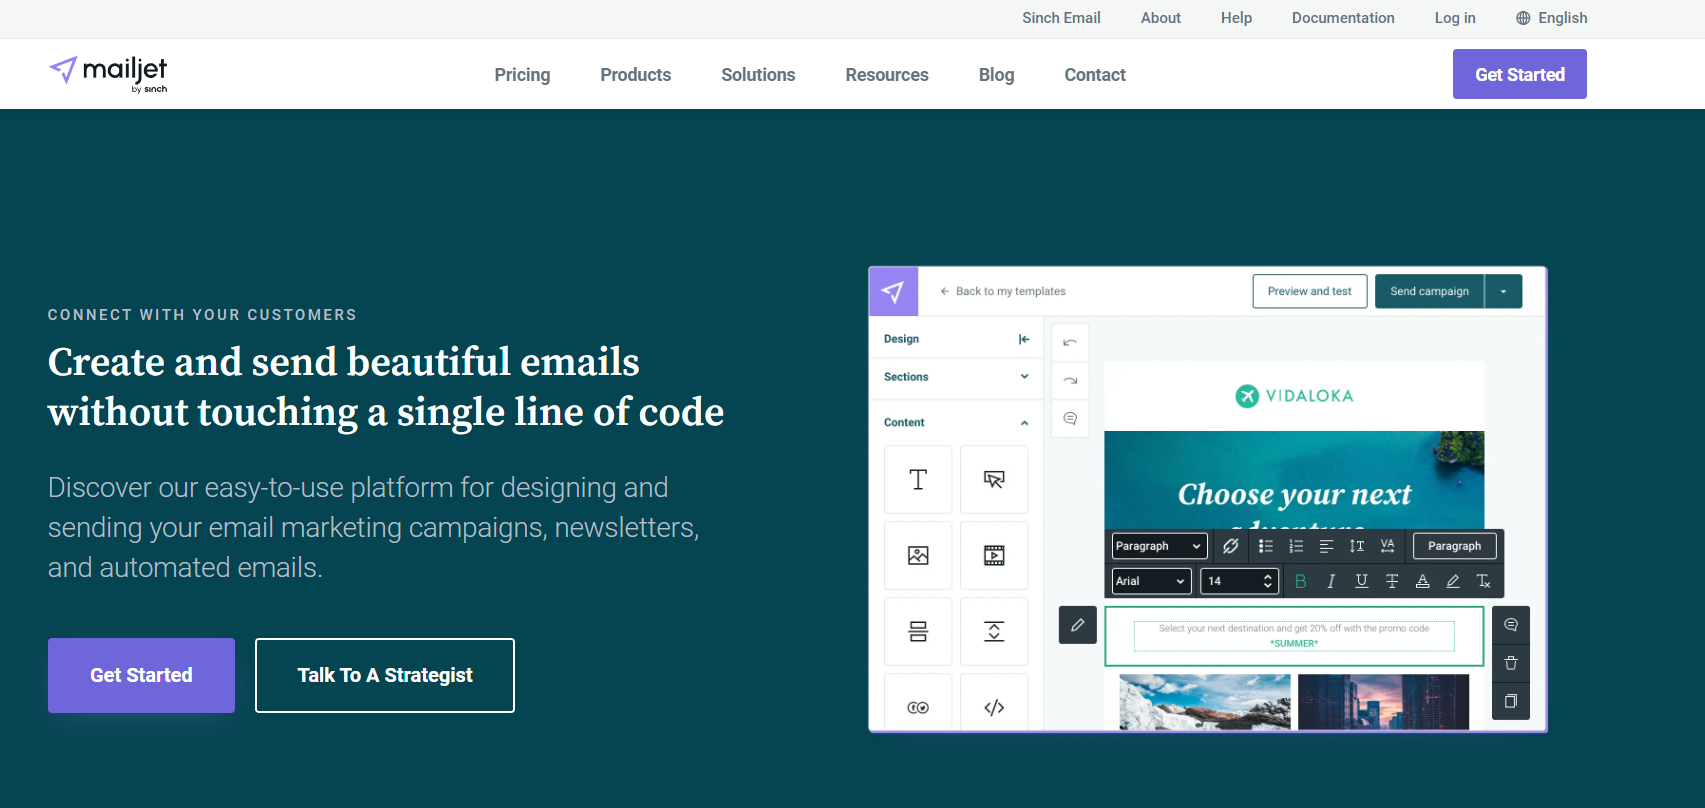This screenshot has width=1705, height=808.
Task: Click the Video content block icon
Action: 994,556
